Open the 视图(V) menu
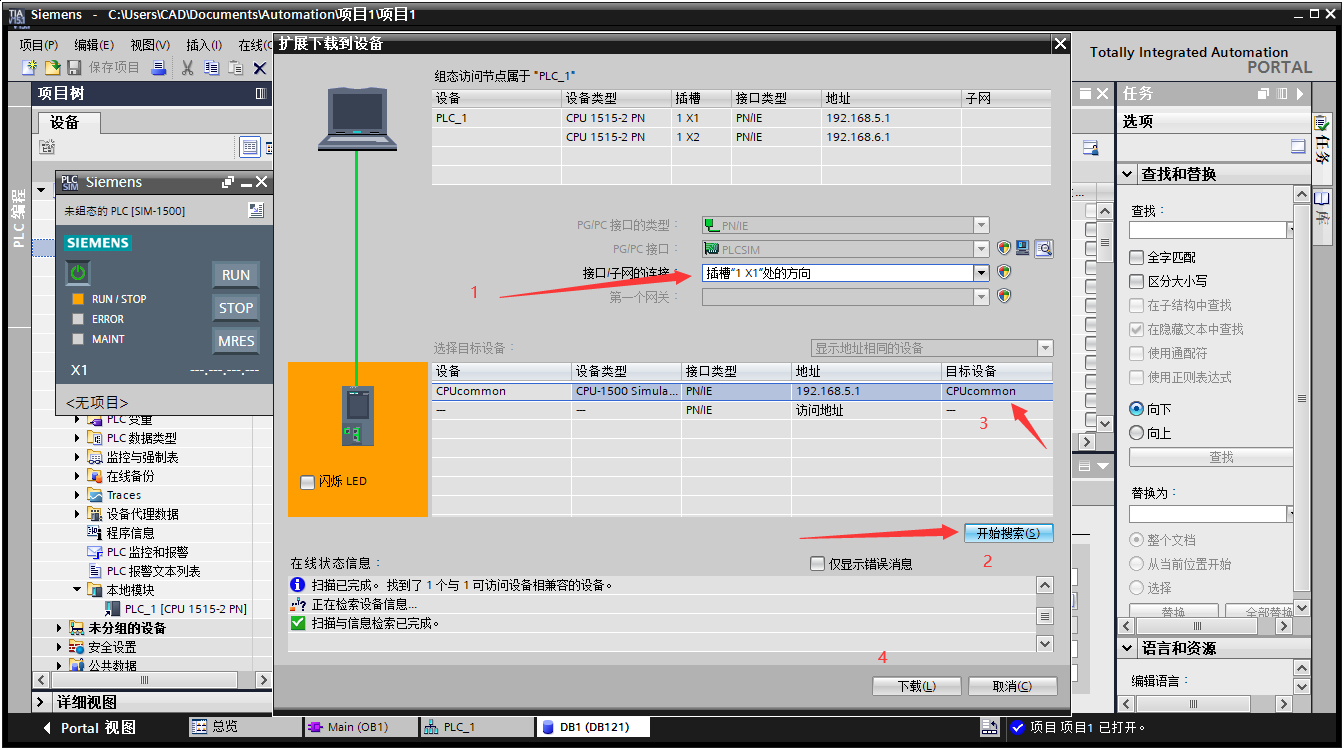 pyautogui.click(x=150, y=45)
